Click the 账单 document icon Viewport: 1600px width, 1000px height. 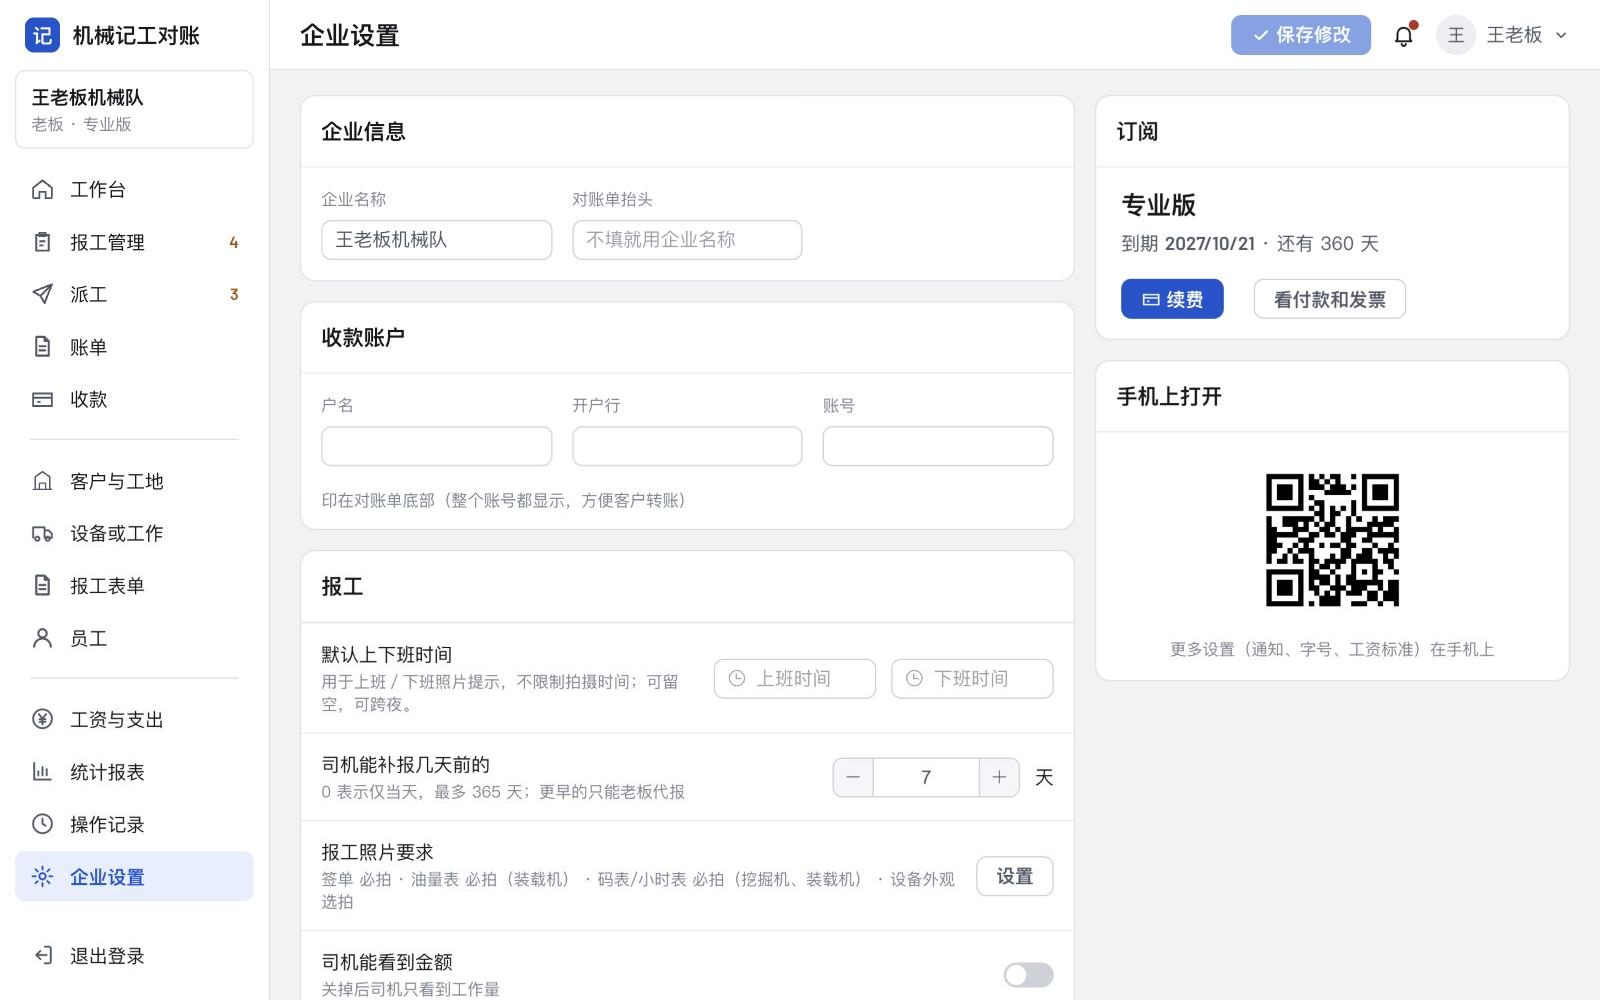tap(42, 347)
